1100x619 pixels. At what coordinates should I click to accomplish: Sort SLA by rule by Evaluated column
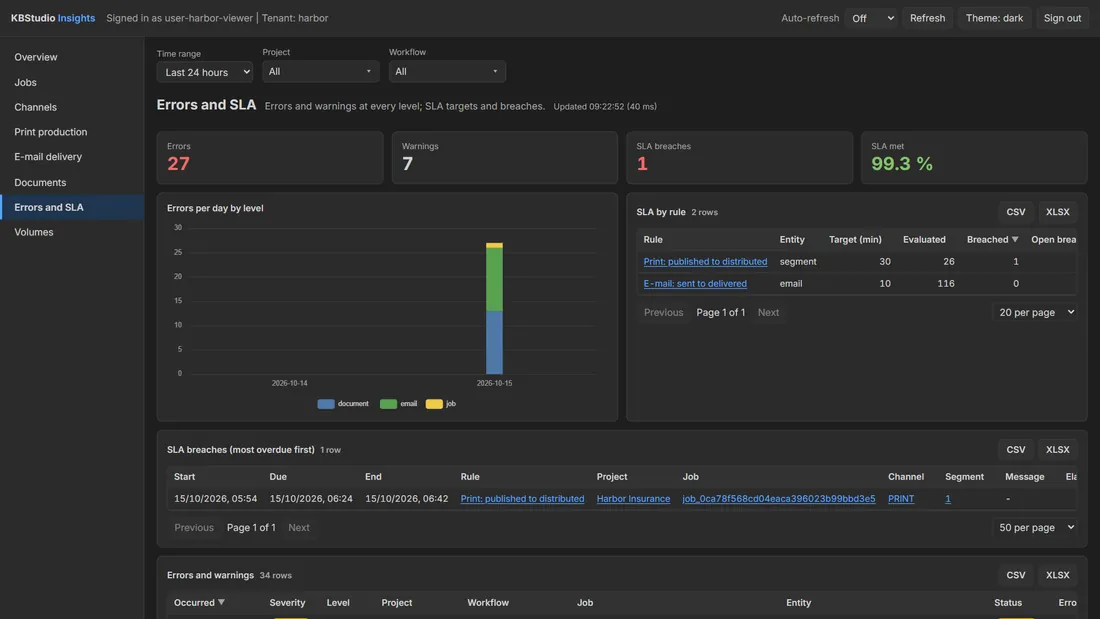coord(924,239)
